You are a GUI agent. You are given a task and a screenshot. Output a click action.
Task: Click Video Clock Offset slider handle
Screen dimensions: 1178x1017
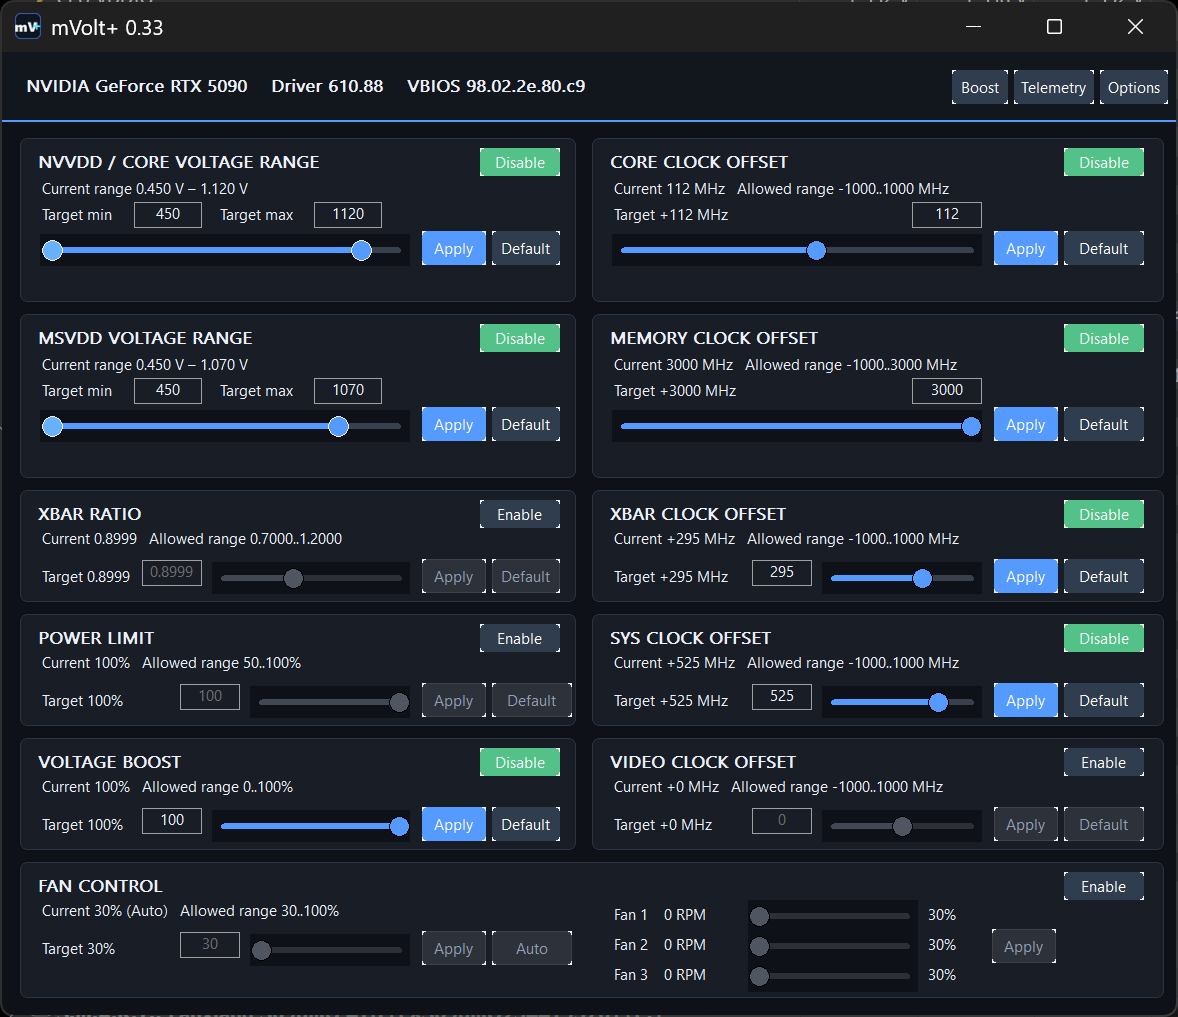tap(902, 826)
